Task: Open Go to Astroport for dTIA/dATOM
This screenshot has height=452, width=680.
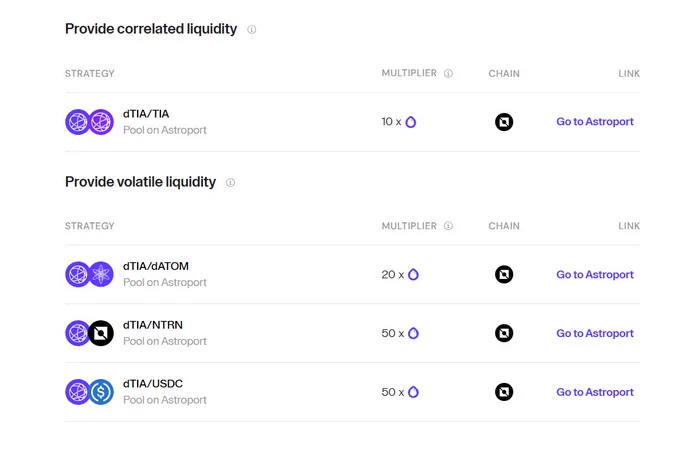Action: tap(595, 275)
